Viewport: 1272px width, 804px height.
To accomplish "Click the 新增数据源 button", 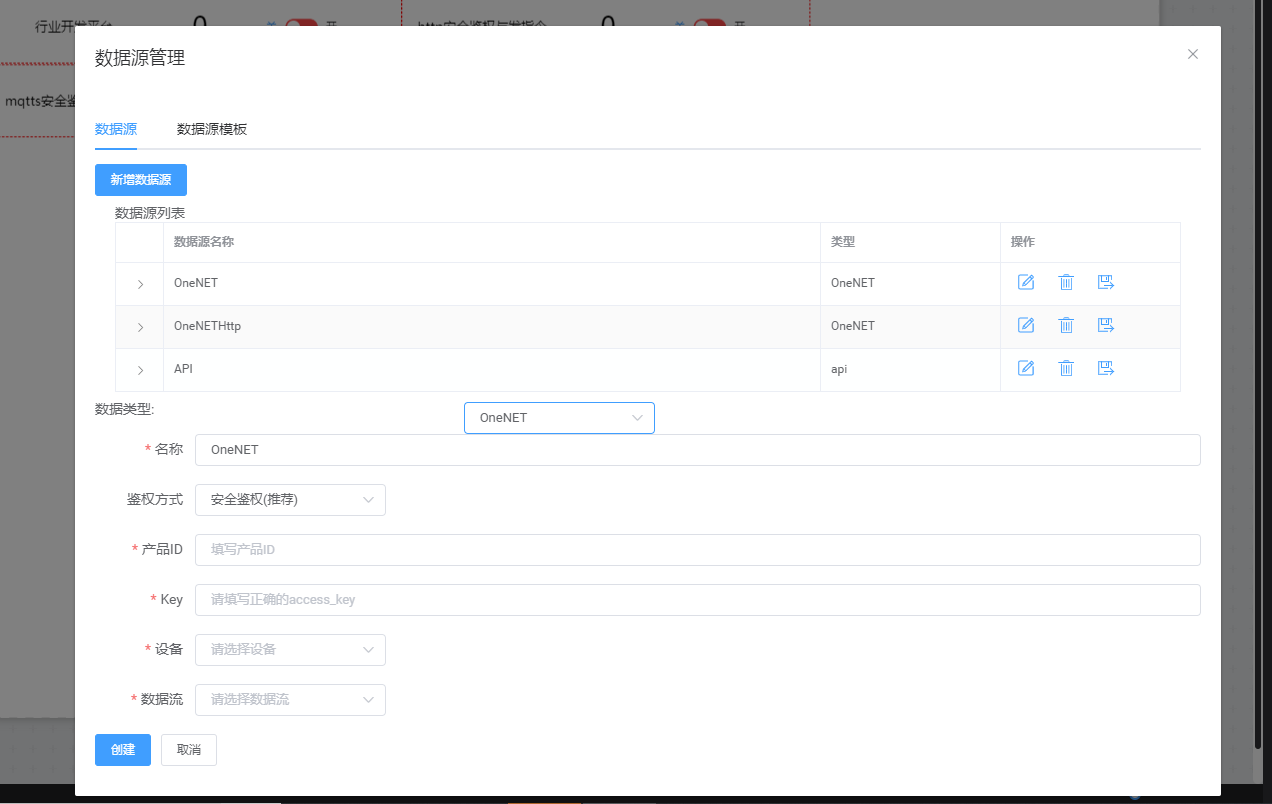I will [141, 180].
